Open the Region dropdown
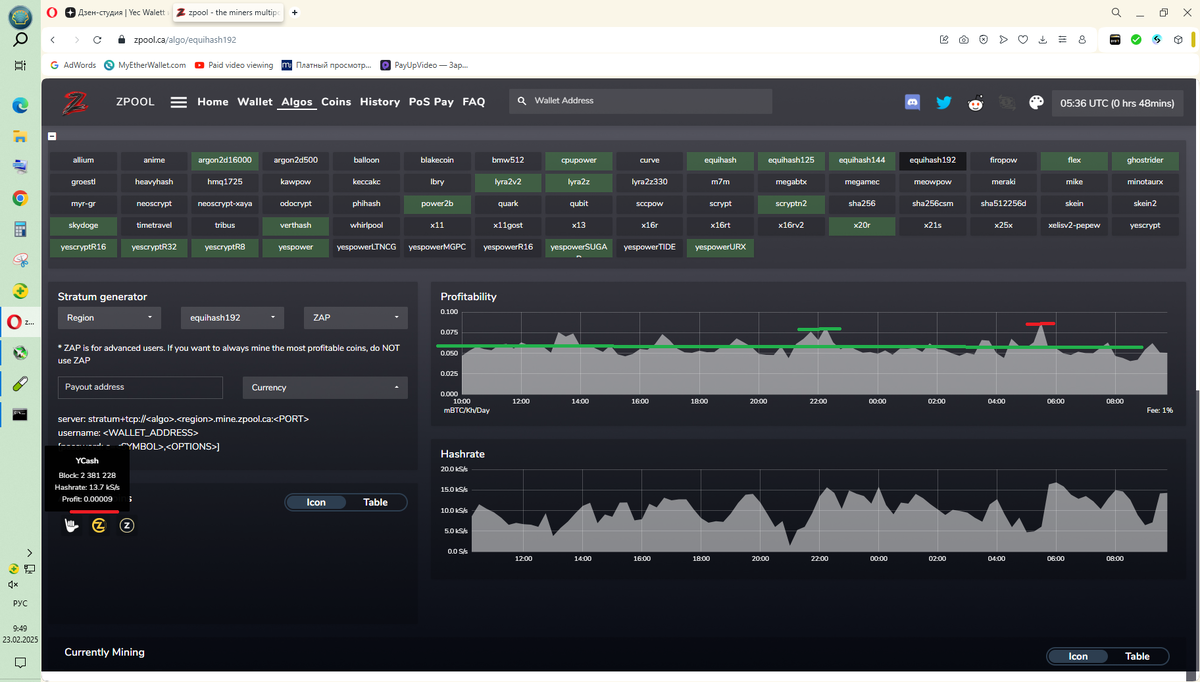The height and width of the screenshot is (682, 1200). (x=109, y=317)
